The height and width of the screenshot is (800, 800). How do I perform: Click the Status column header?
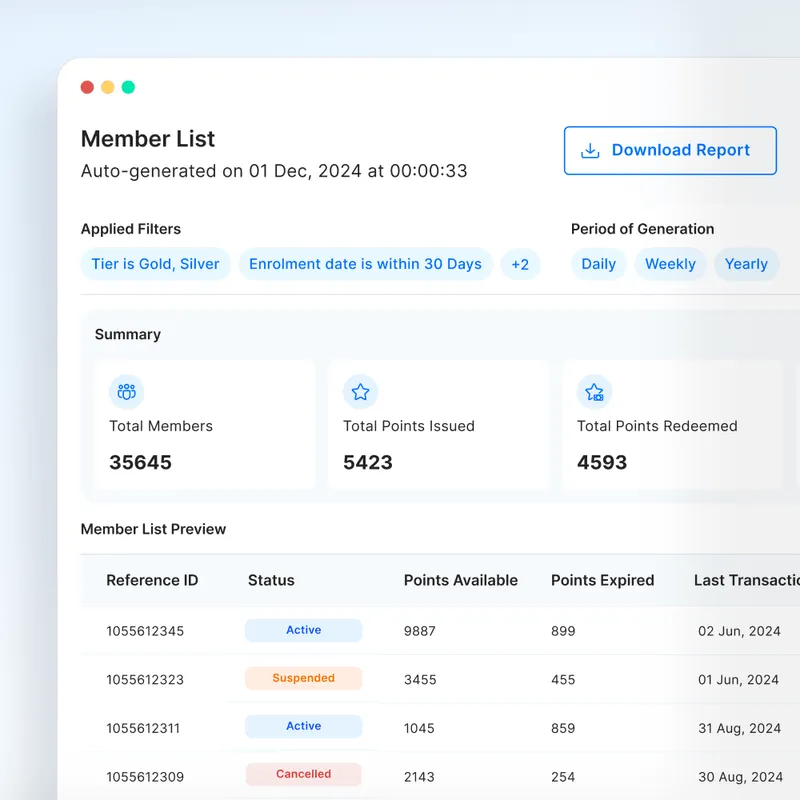point(270,580)
